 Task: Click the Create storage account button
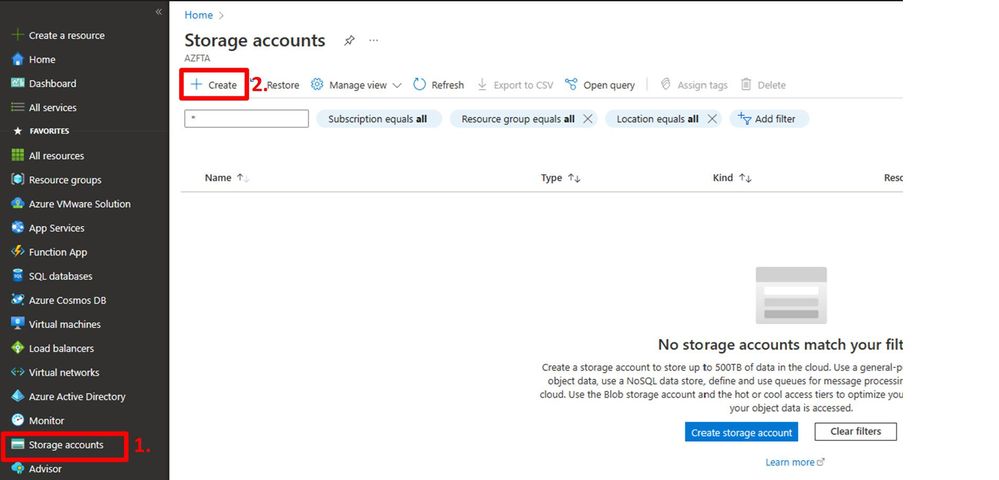pos(742,432)
